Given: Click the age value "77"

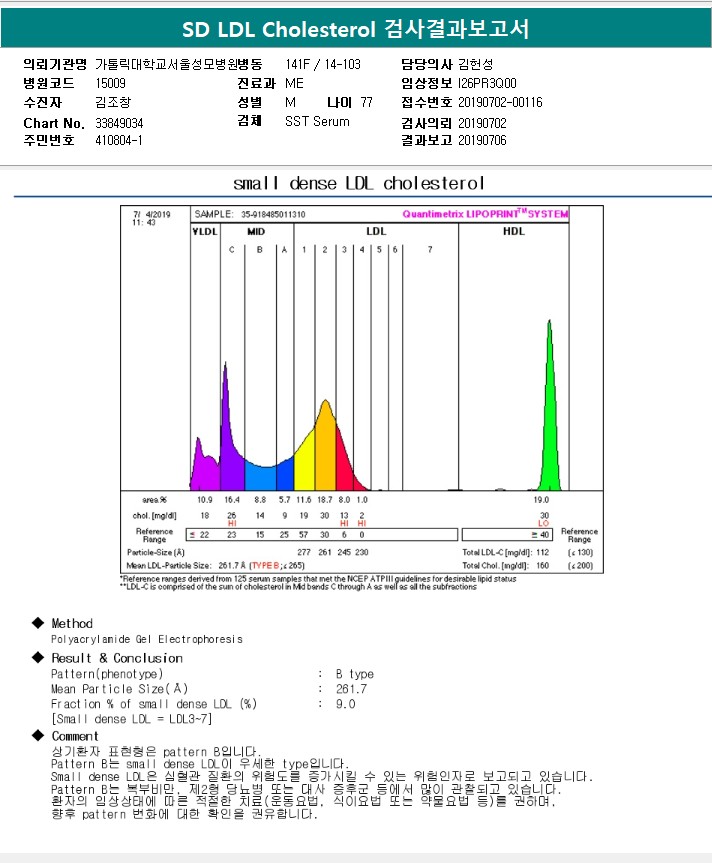Looking at the screenshot, I should (x=366, y=102).
